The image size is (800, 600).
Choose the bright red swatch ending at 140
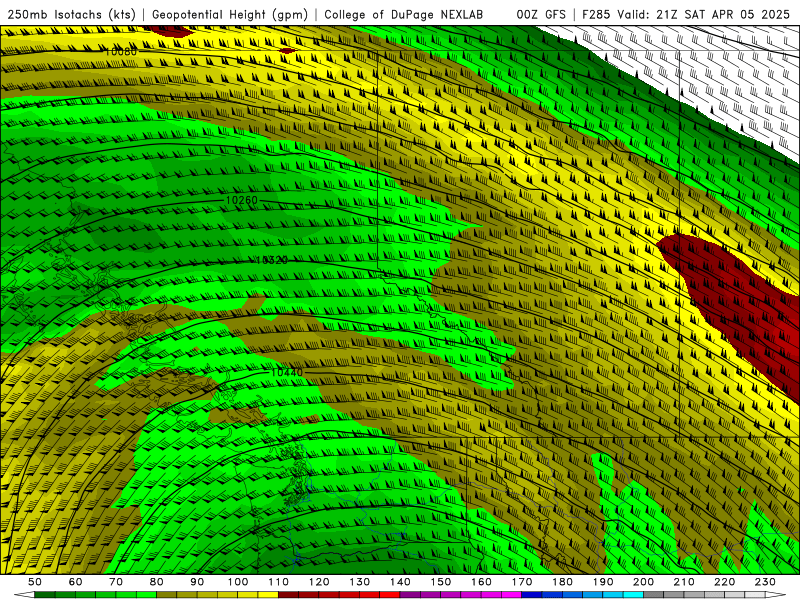390,595
